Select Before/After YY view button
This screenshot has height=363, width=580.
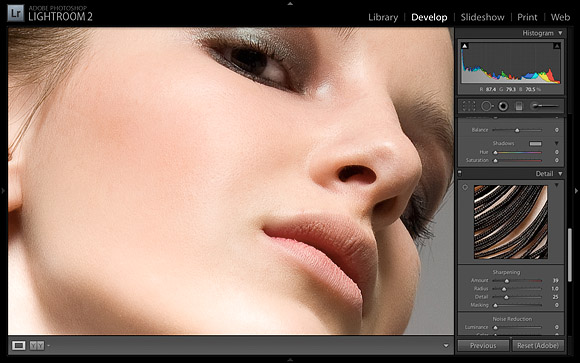coord(37,346)
